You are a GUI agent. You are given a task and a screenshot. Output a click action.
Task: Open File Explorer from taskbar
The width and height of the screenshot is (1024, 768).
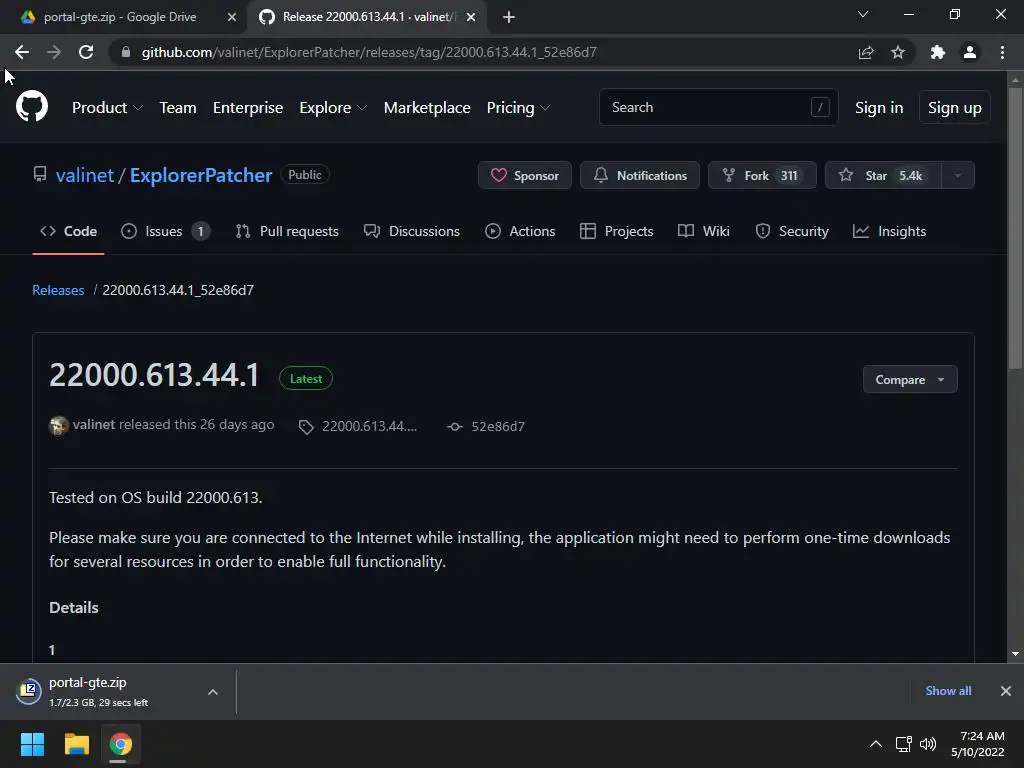pos(76,744)
